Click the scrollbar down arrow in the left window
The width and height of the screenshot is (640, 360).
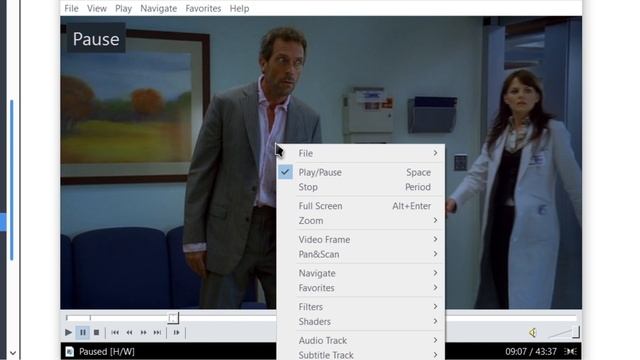(x=13, y=353)
